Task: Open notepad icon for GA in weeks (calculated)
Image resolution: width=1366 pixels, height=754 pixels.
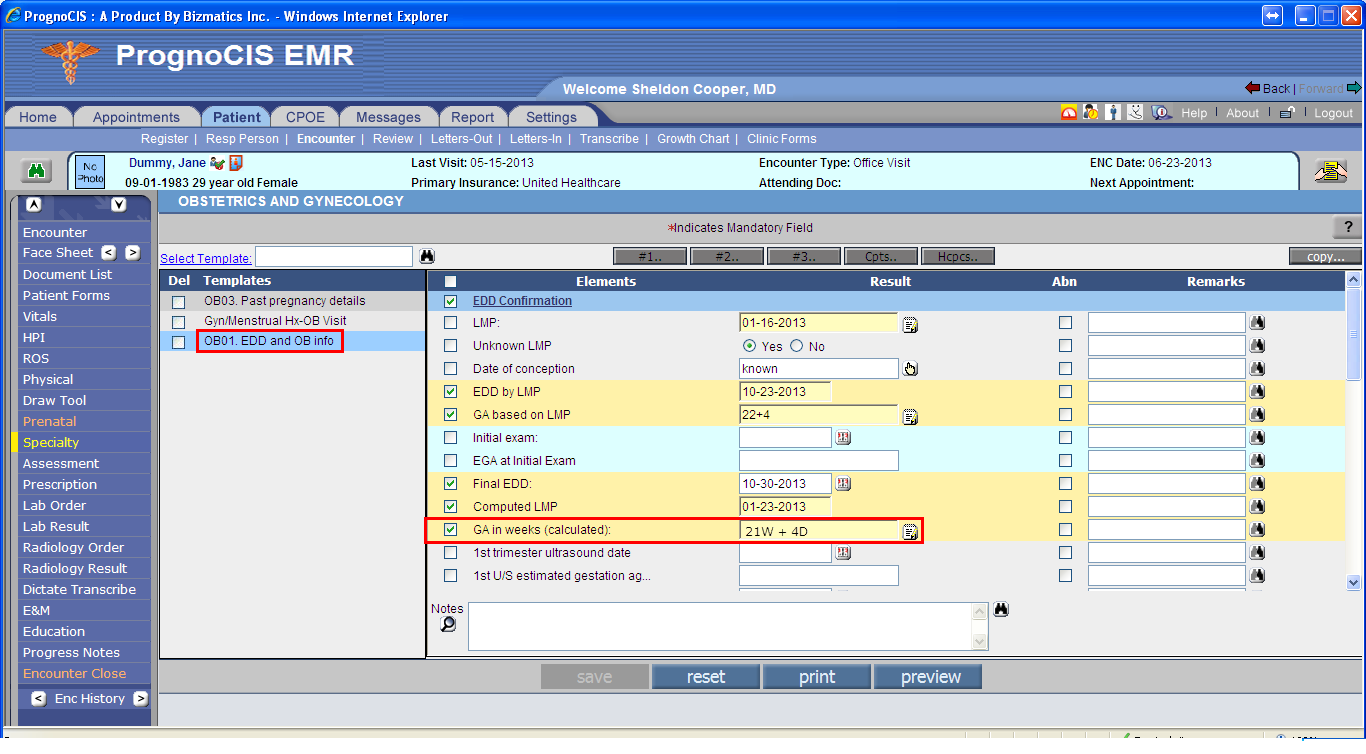Action: coord(910,531)
